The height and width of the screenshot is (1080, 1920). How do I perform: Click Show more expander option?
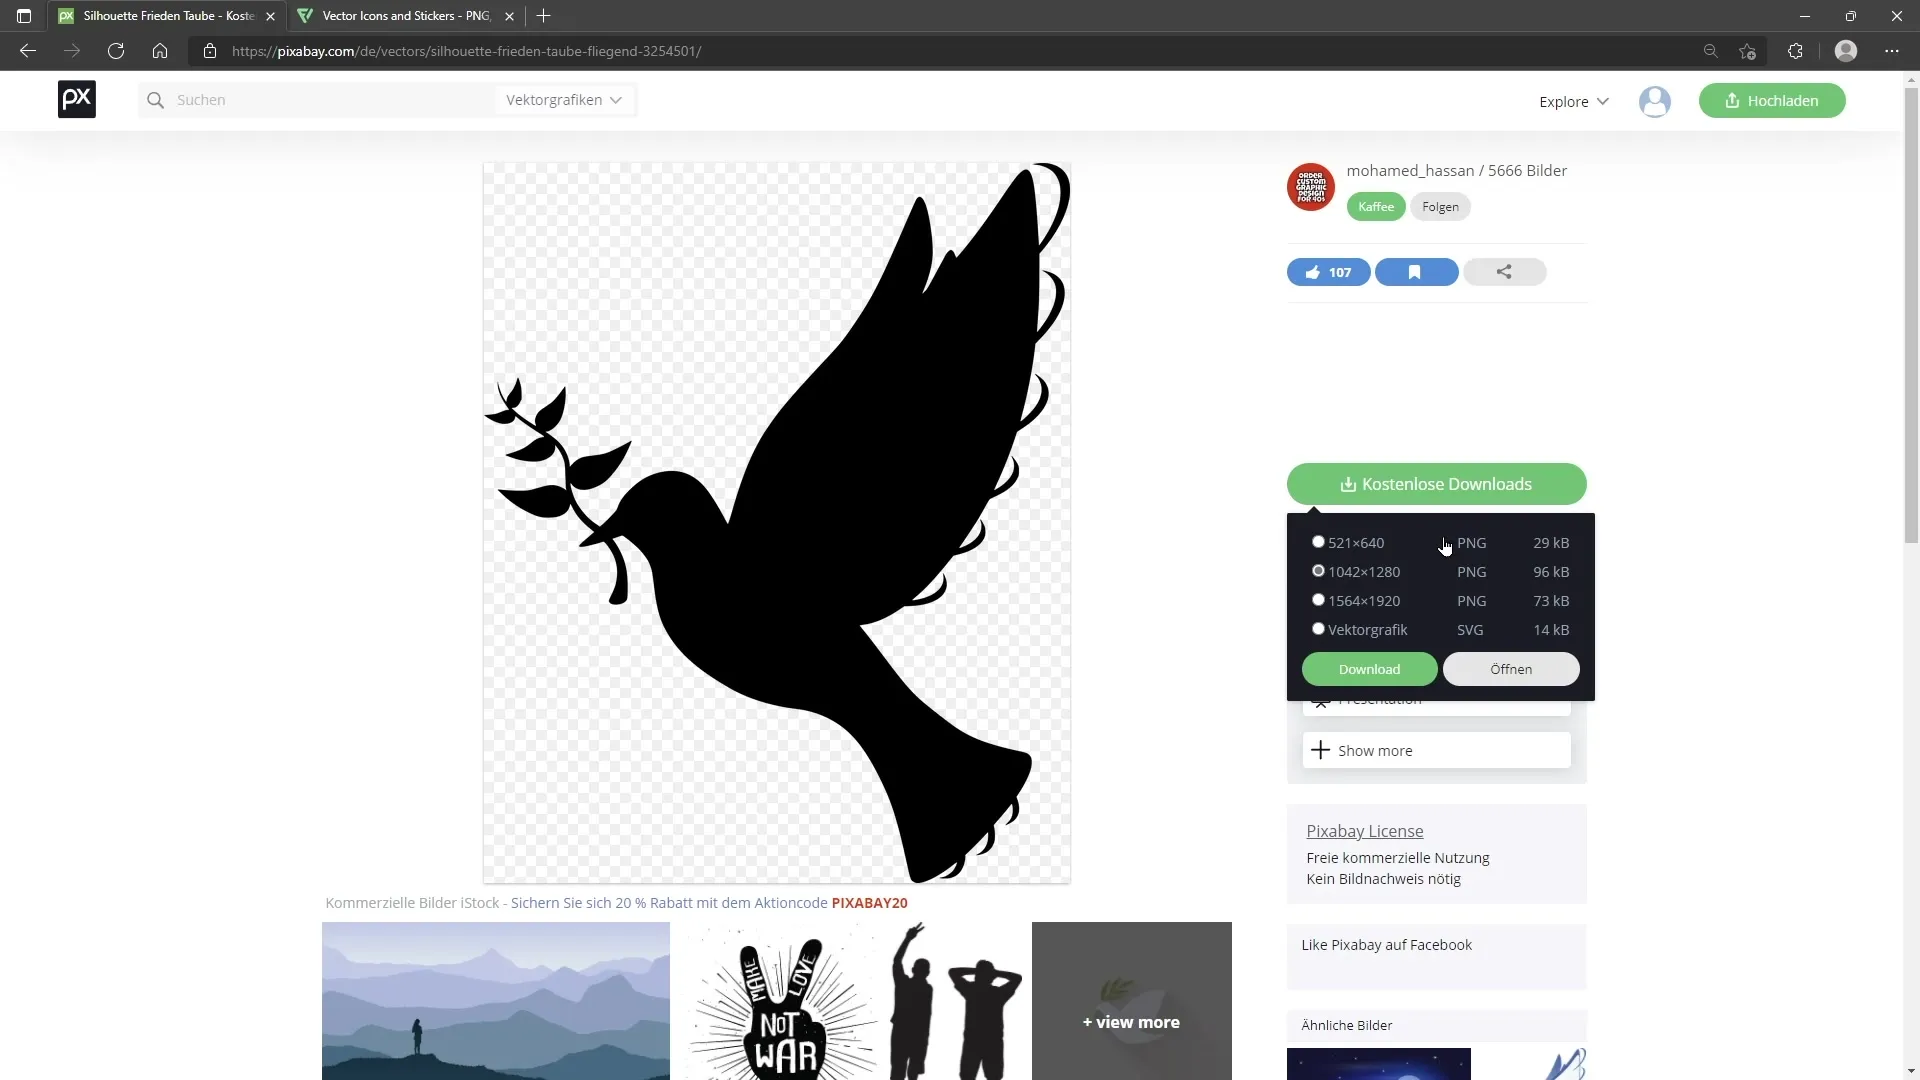(1377, 750)
